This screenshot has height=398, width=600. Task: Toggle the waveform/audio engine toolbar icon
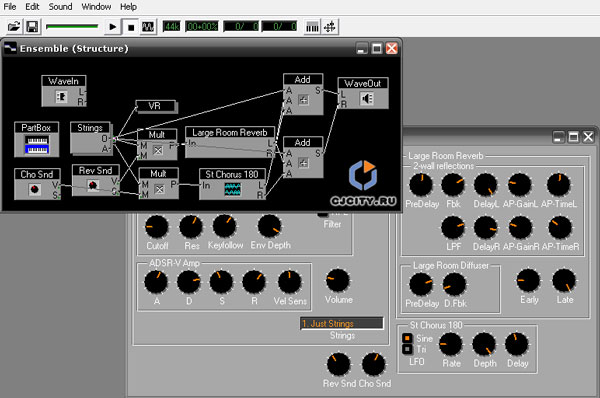148,27
